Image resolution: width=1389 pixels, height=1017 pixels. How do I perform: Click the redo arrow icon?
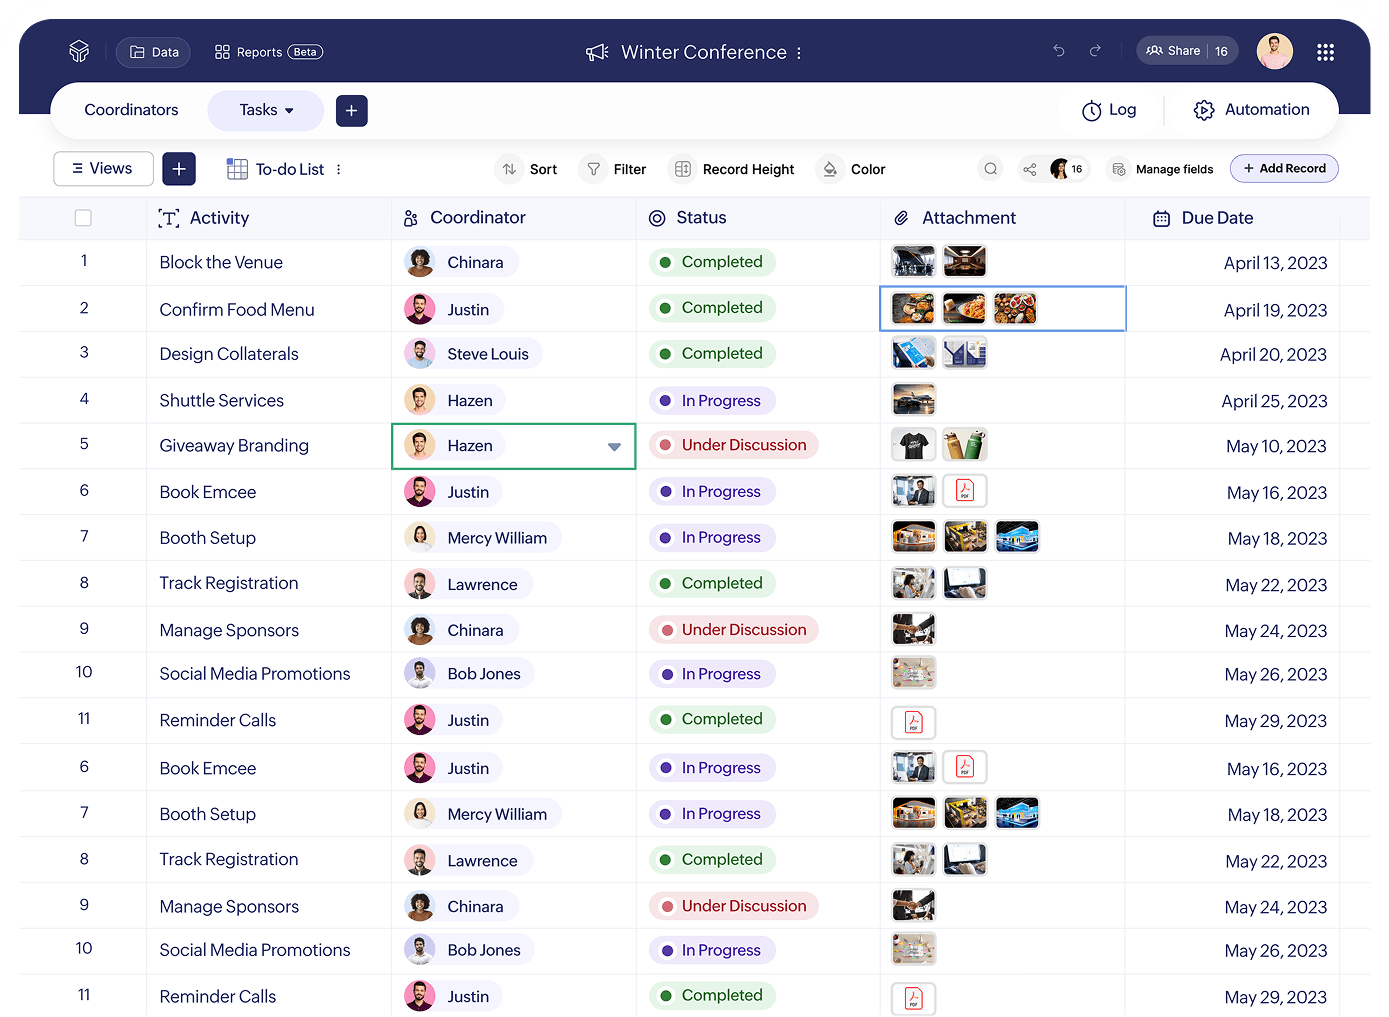point(1095,51)
